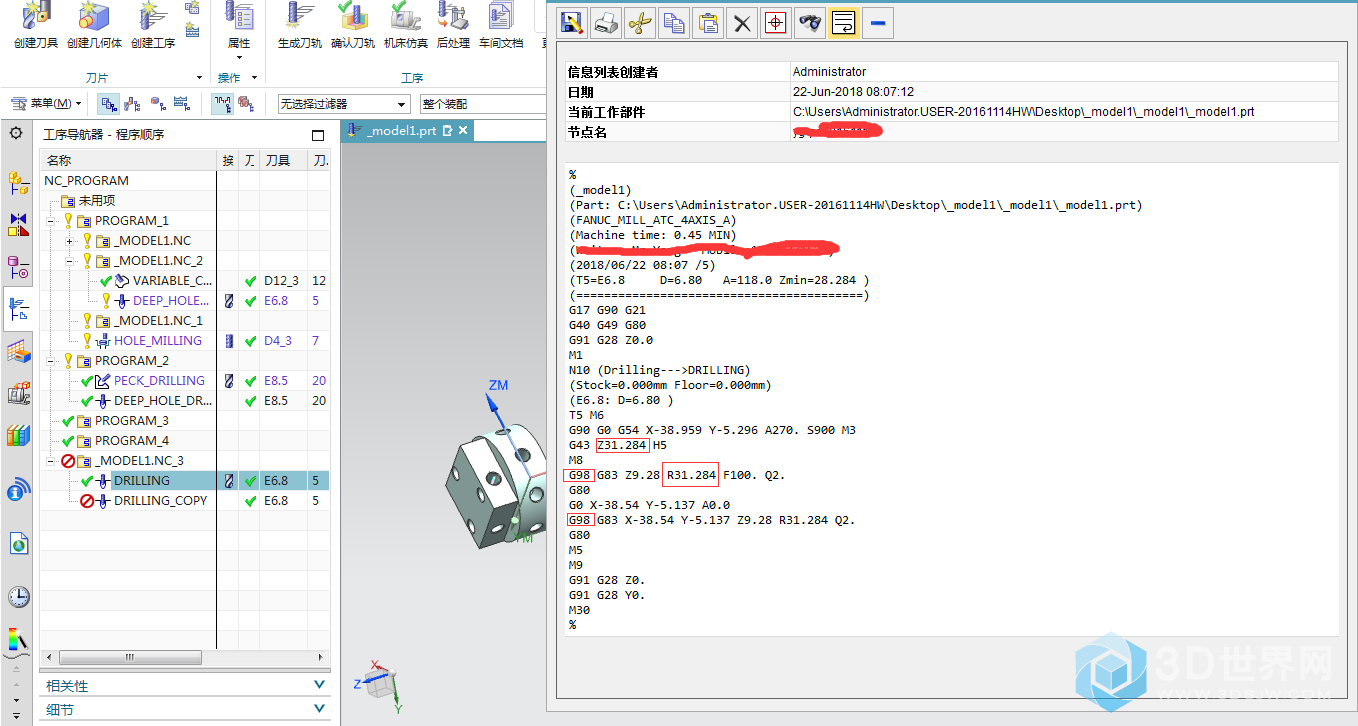The image size is (1358, 726).
Task: Select the DRILLING operation row
Action: tap(185, 481)
